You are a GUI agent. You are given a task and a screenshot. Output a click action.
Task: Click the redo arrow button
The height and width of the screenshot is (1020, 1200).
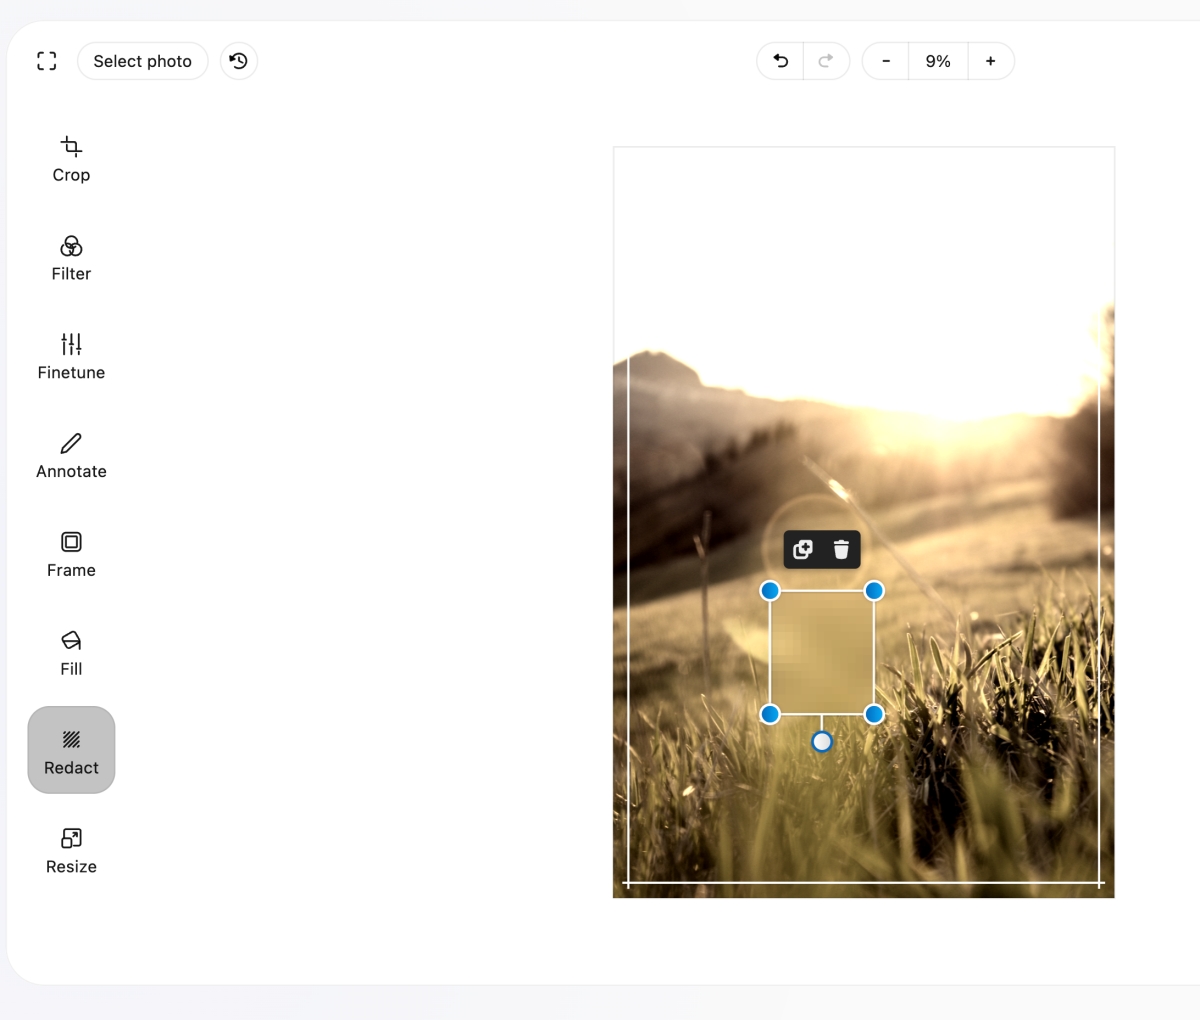click(x=826, y=61)
